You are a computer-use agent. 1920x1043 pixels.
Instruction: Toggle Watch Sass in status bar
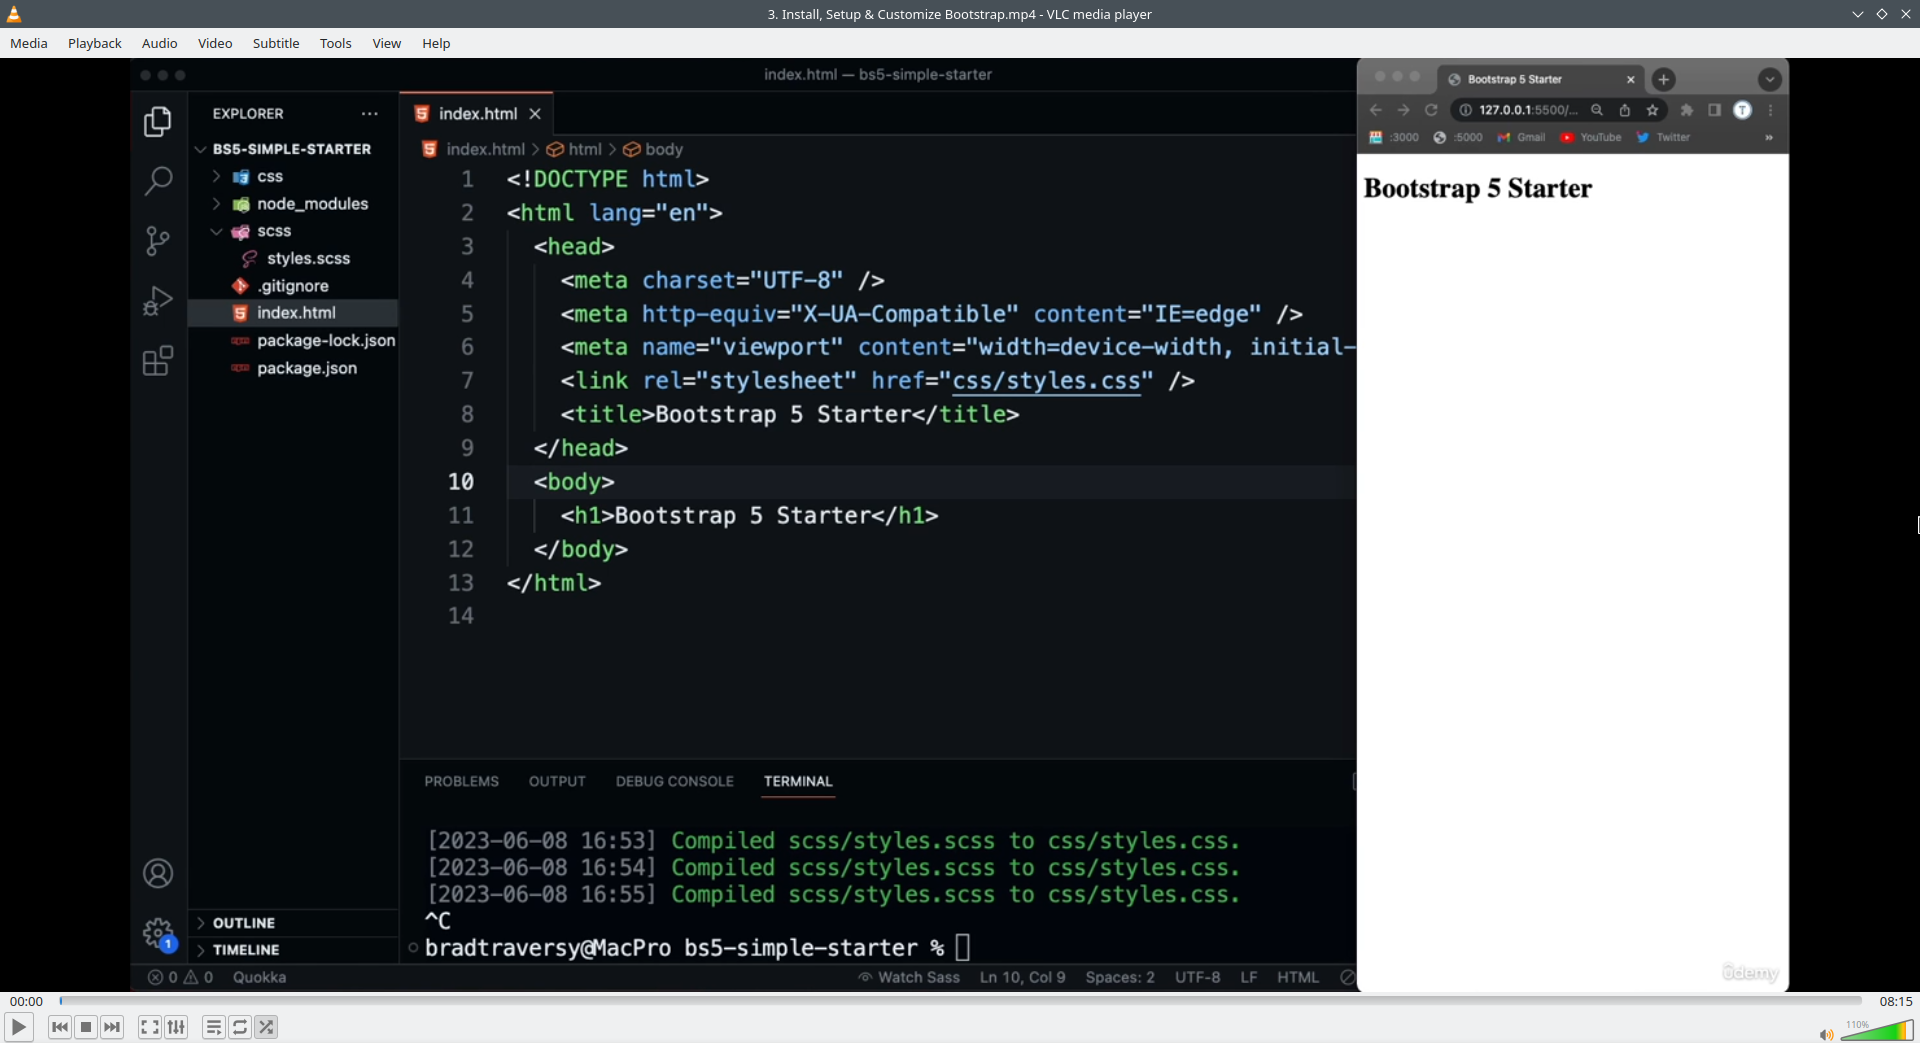(x=909, y=977)
